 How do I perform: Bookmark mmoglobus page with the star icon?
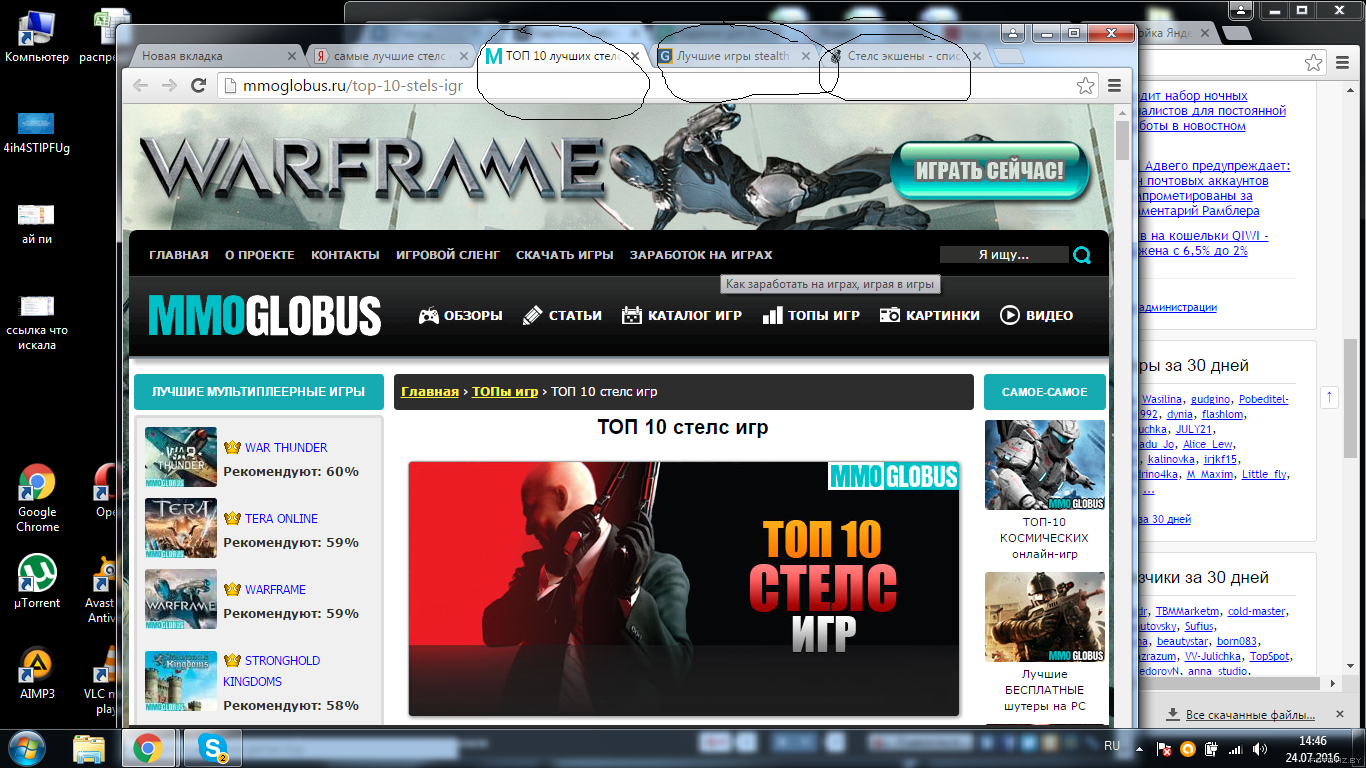1084,86
